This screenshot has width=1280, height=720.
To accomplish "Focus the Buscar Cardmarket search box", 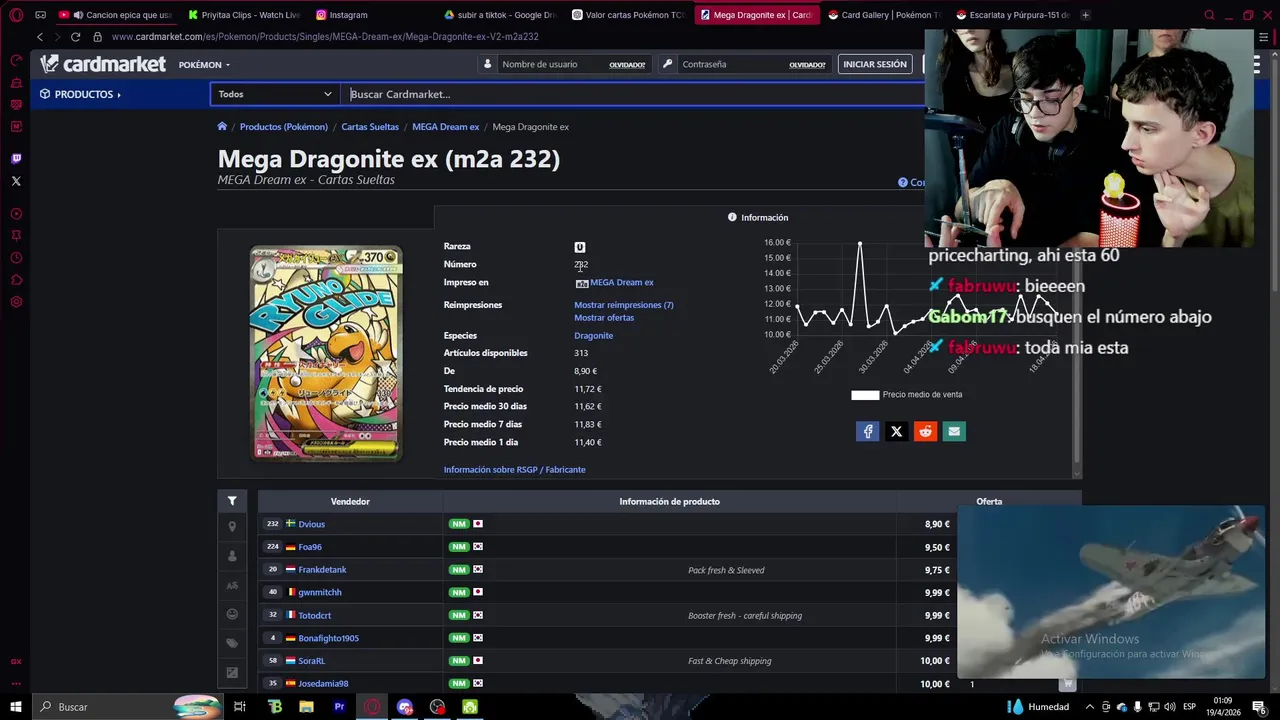I will click(x=635, y=94).
